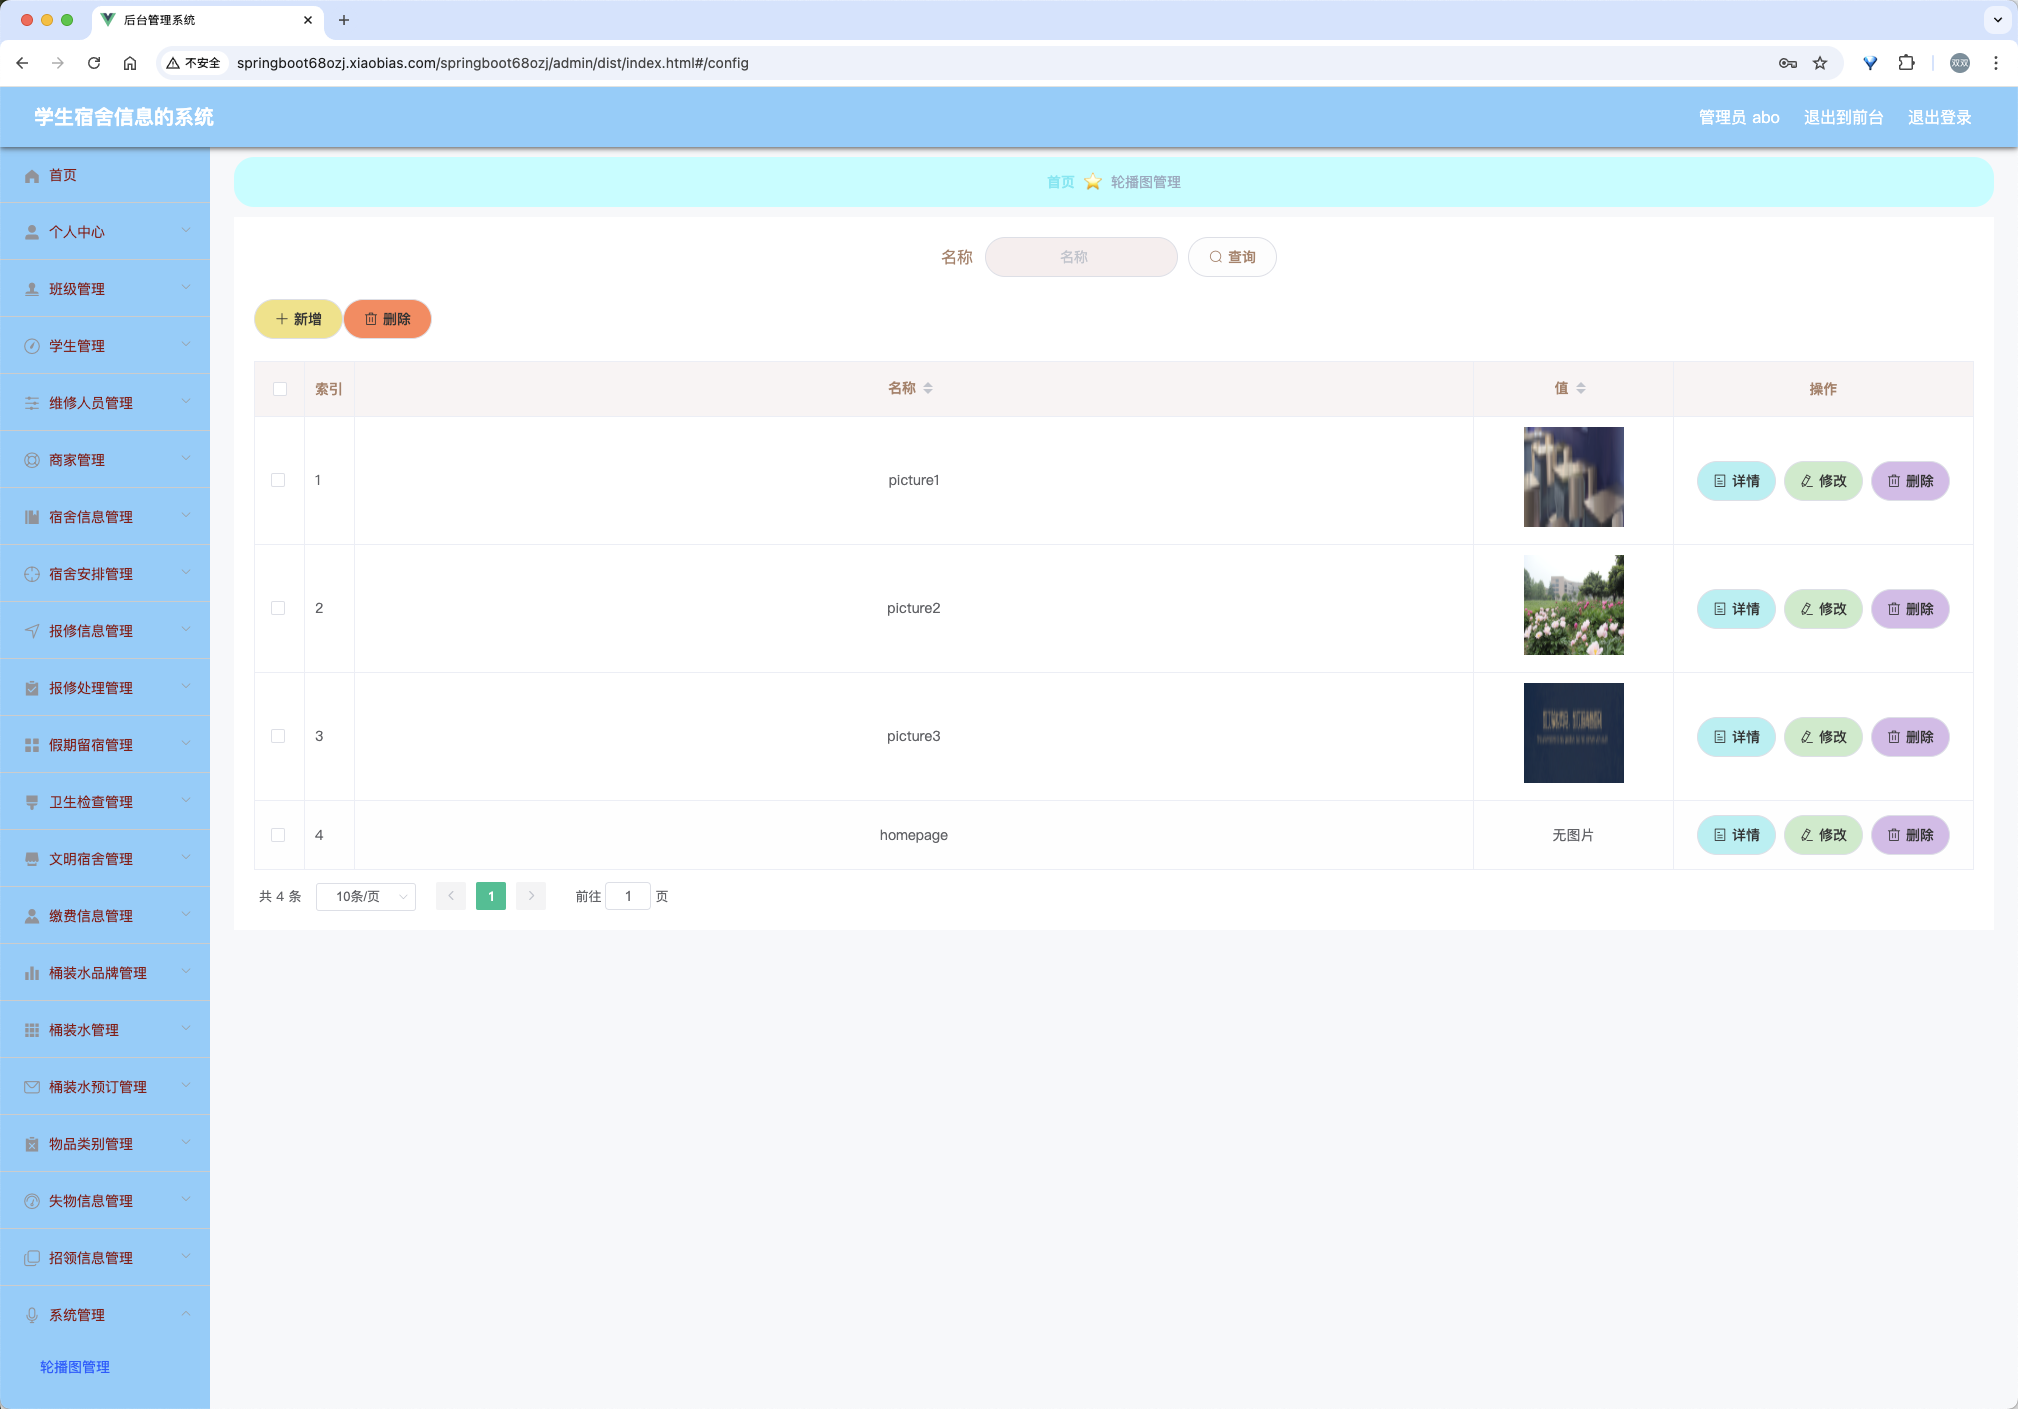This screenshot has height=1409, width=2018.
Task: Click the 名称 search input field
Action: click(1081, 257)
